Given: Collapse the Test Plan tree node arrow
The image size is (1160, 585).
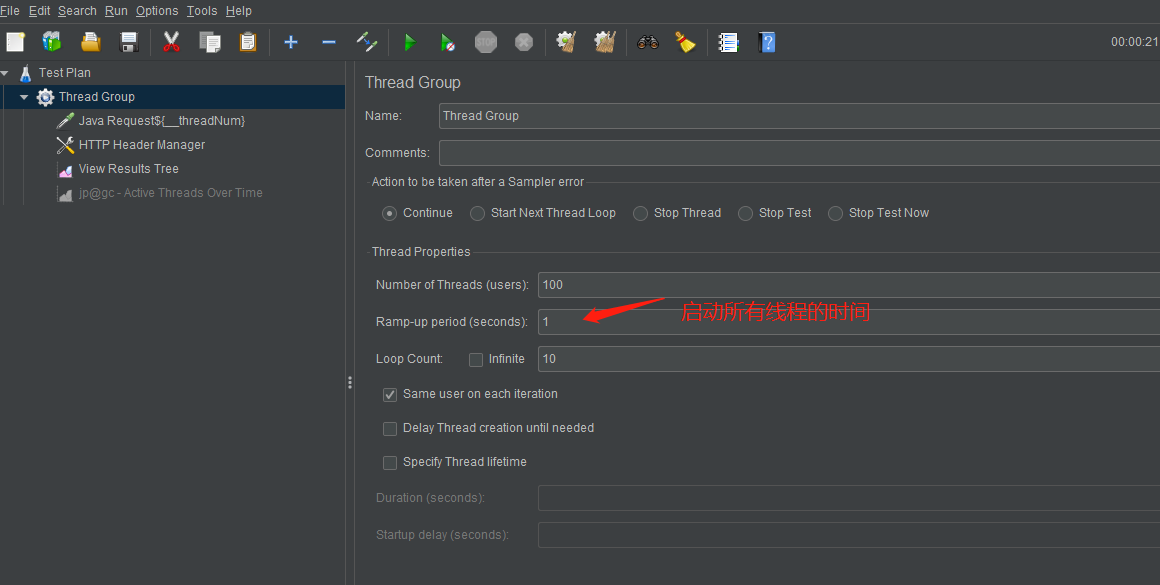Looking at the screenshot, I should point(5,73).
